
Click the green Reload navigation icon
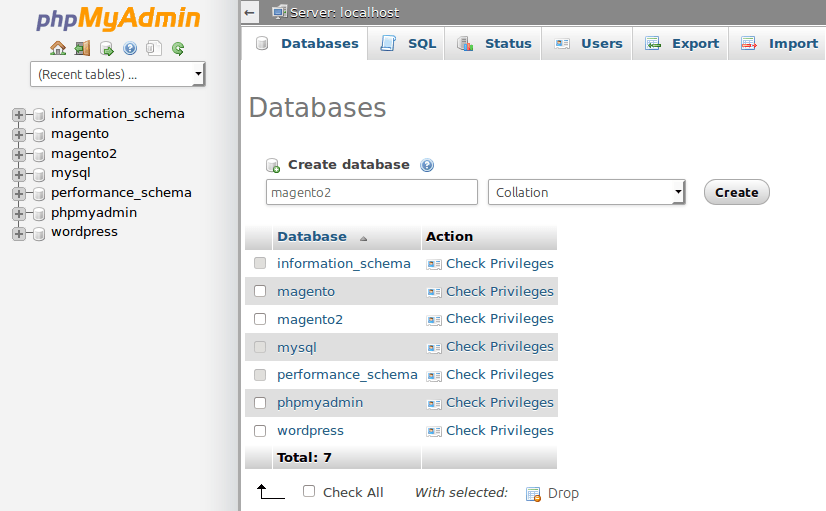click(178, 49)
